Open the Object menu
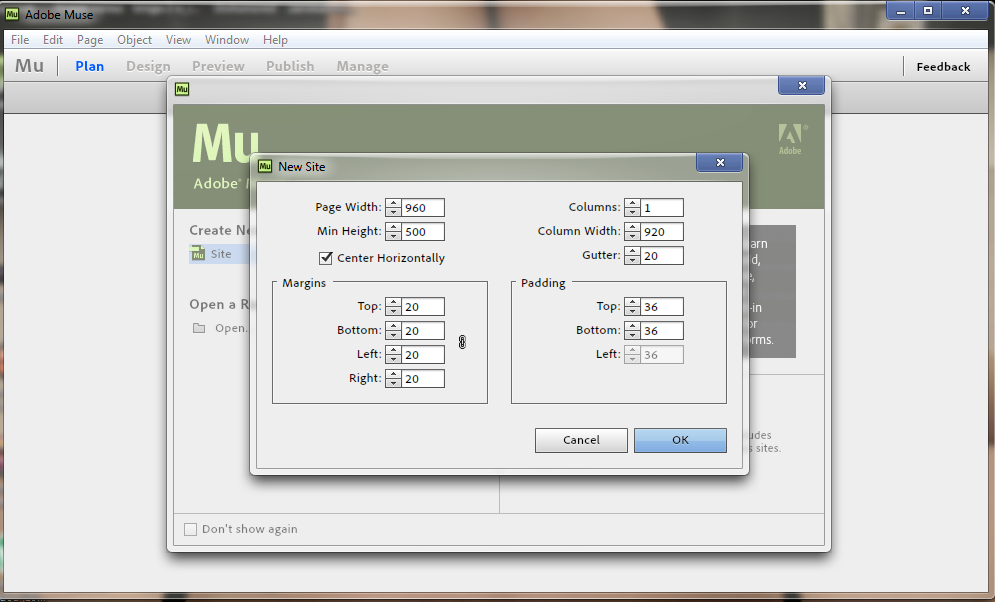 [x=135, y=39]
